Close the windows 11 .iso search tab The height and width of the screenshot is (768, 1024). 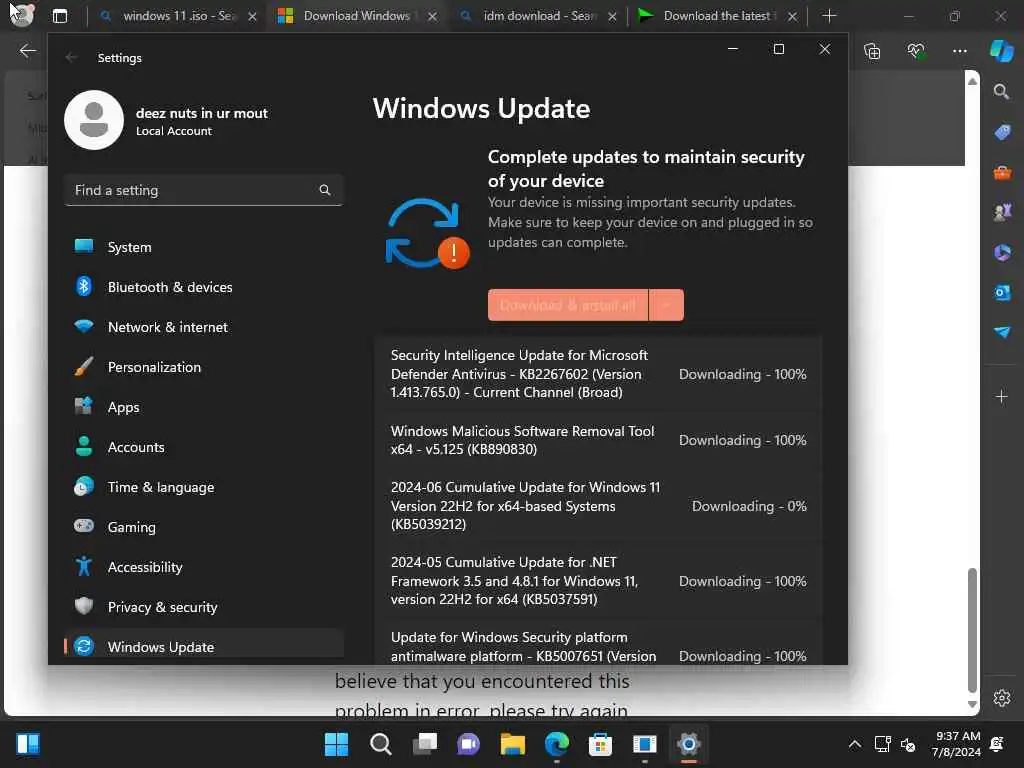(252, 16)
